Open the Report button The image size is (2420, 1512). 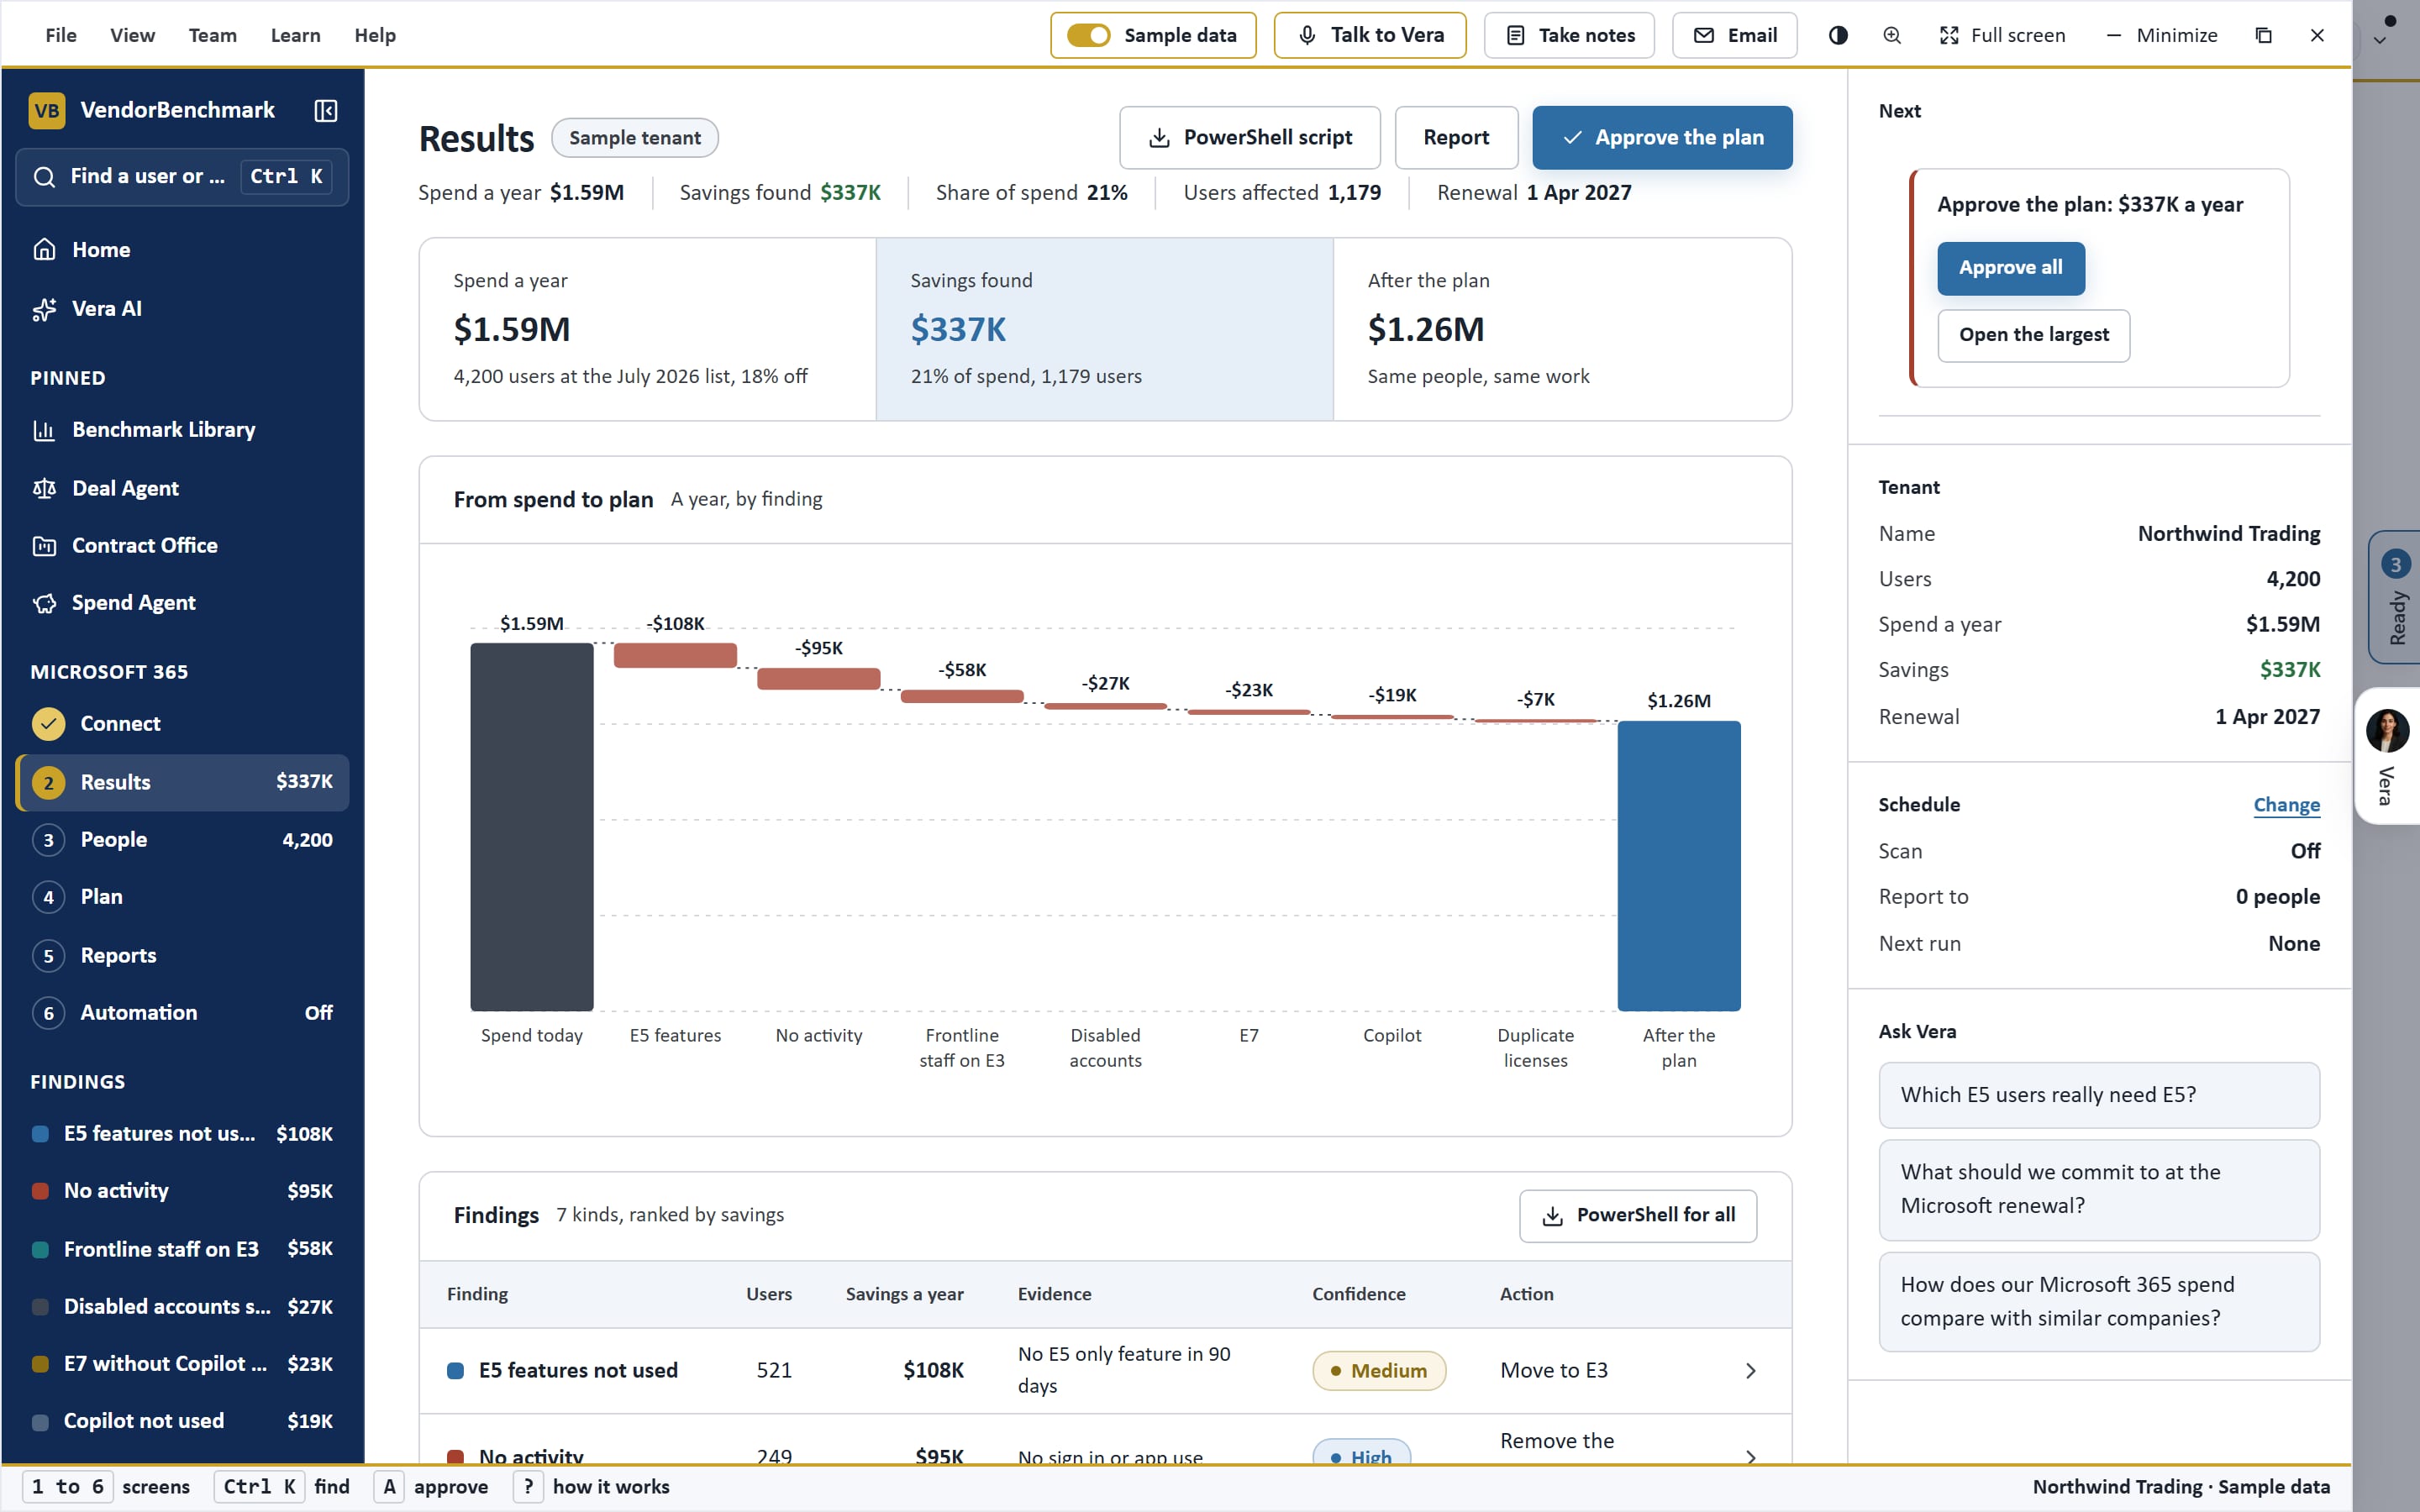[1456, 137]
